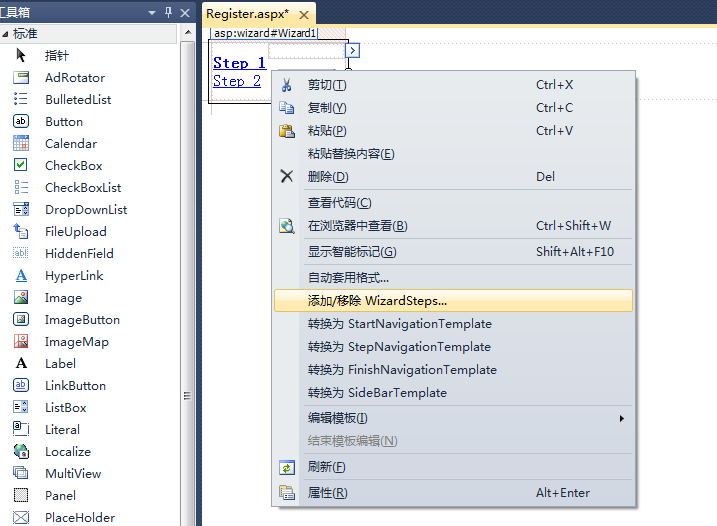Switch to the Register.aspx tab
717x526 pixels.
[247, 14]
